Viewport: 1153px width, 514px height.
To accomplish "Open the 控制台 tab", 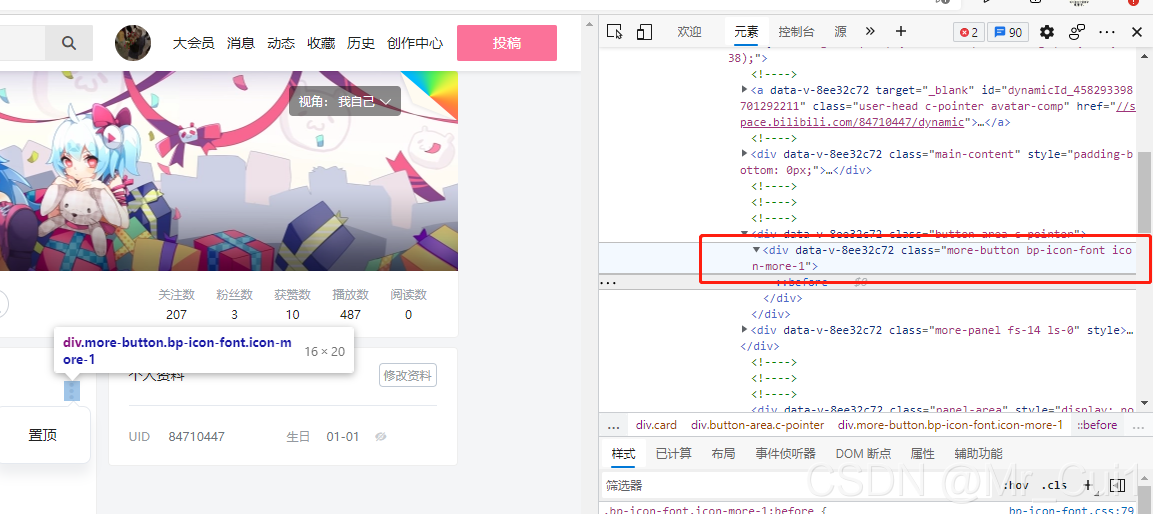I will pyautogui.click(x=796, y=32).
